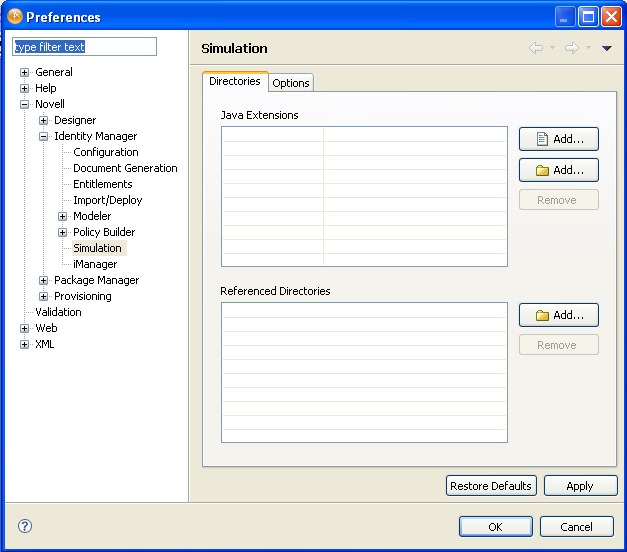Select Policy Builder label
This screenshot has width=627, height=552.
click(x=104, y=232)
